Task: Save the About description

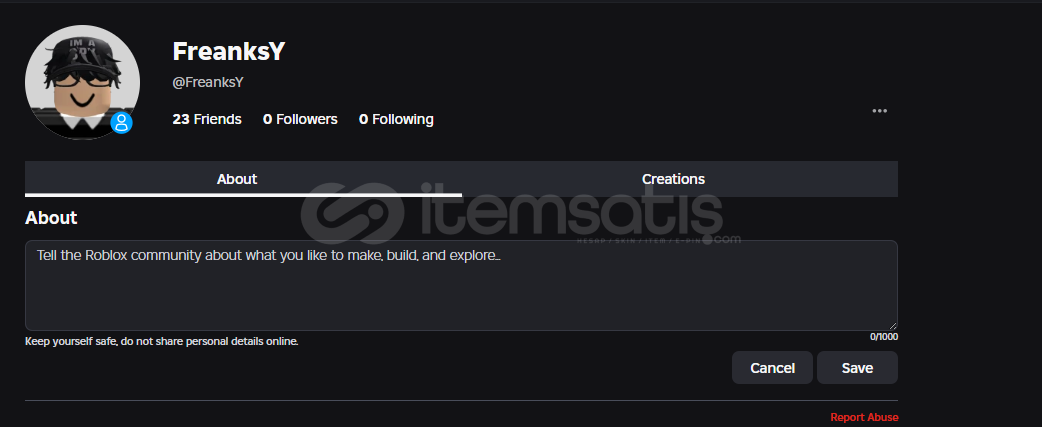Action: (857, 368)
